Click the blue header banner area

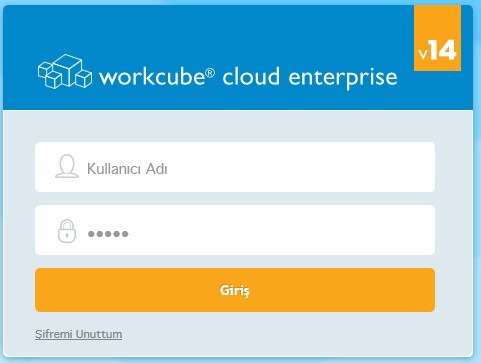(x=238, y=57)
